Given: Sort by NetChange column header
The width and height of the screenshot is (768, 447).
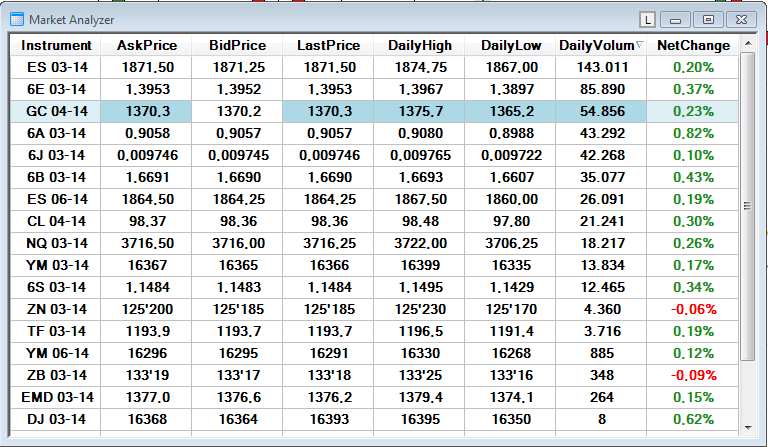Looking at the screenshot, I should tap(693, 46).
